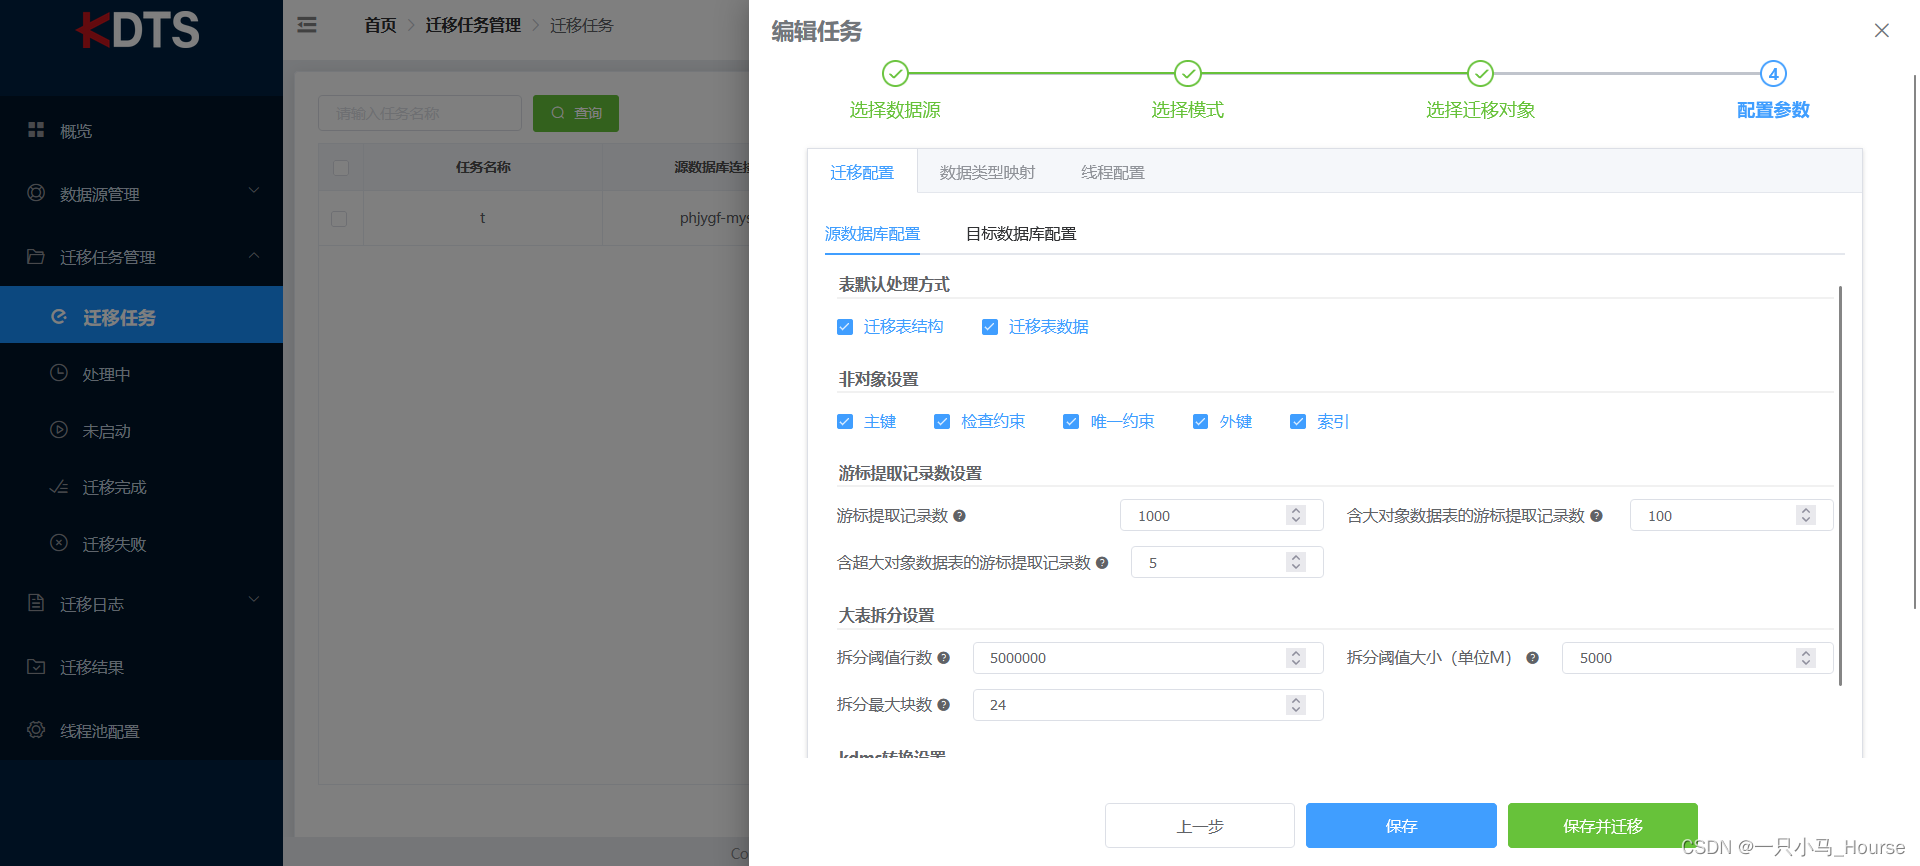The image size is (1920, 866).
Task: Click 数据源管理 sidebar icon
Action: click(36, 193)
